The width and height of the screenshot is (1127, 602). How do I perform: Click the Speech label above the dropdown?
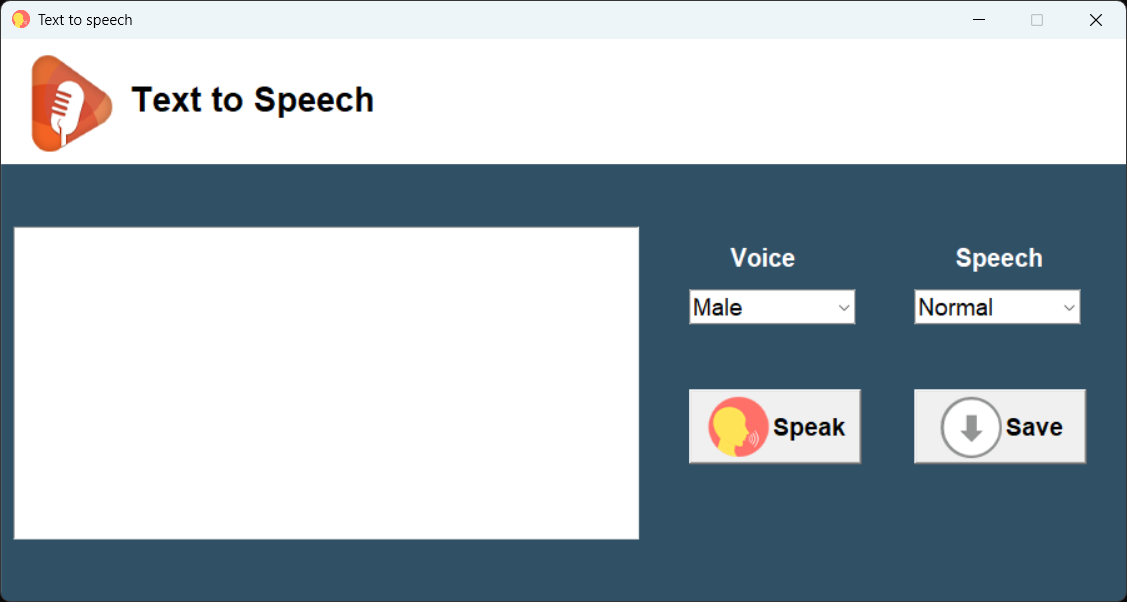[x=999, y=258]
